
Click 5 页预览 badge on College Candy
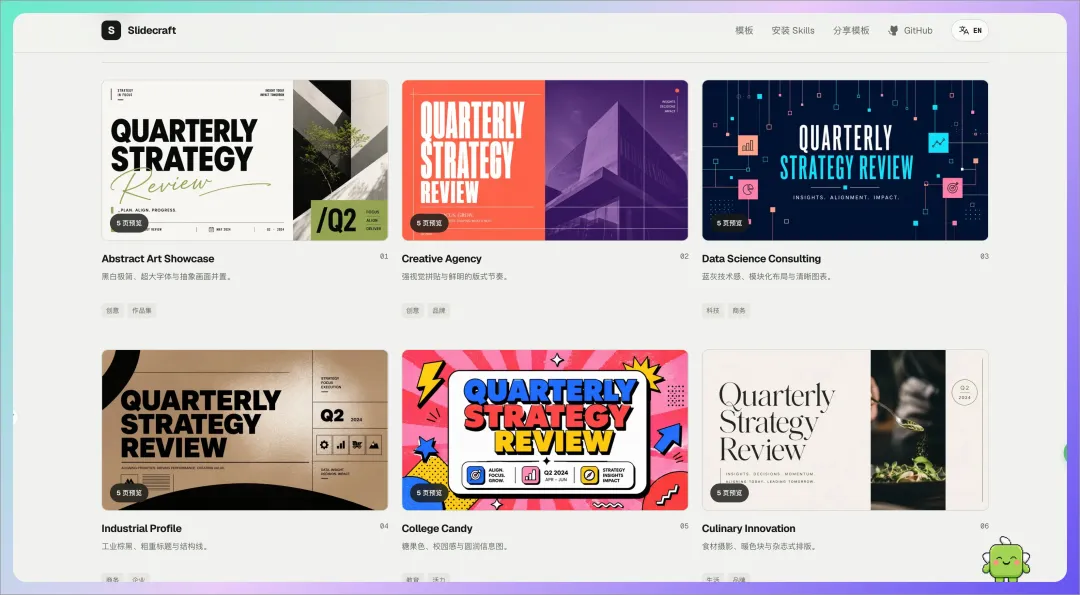coord(429,493)
